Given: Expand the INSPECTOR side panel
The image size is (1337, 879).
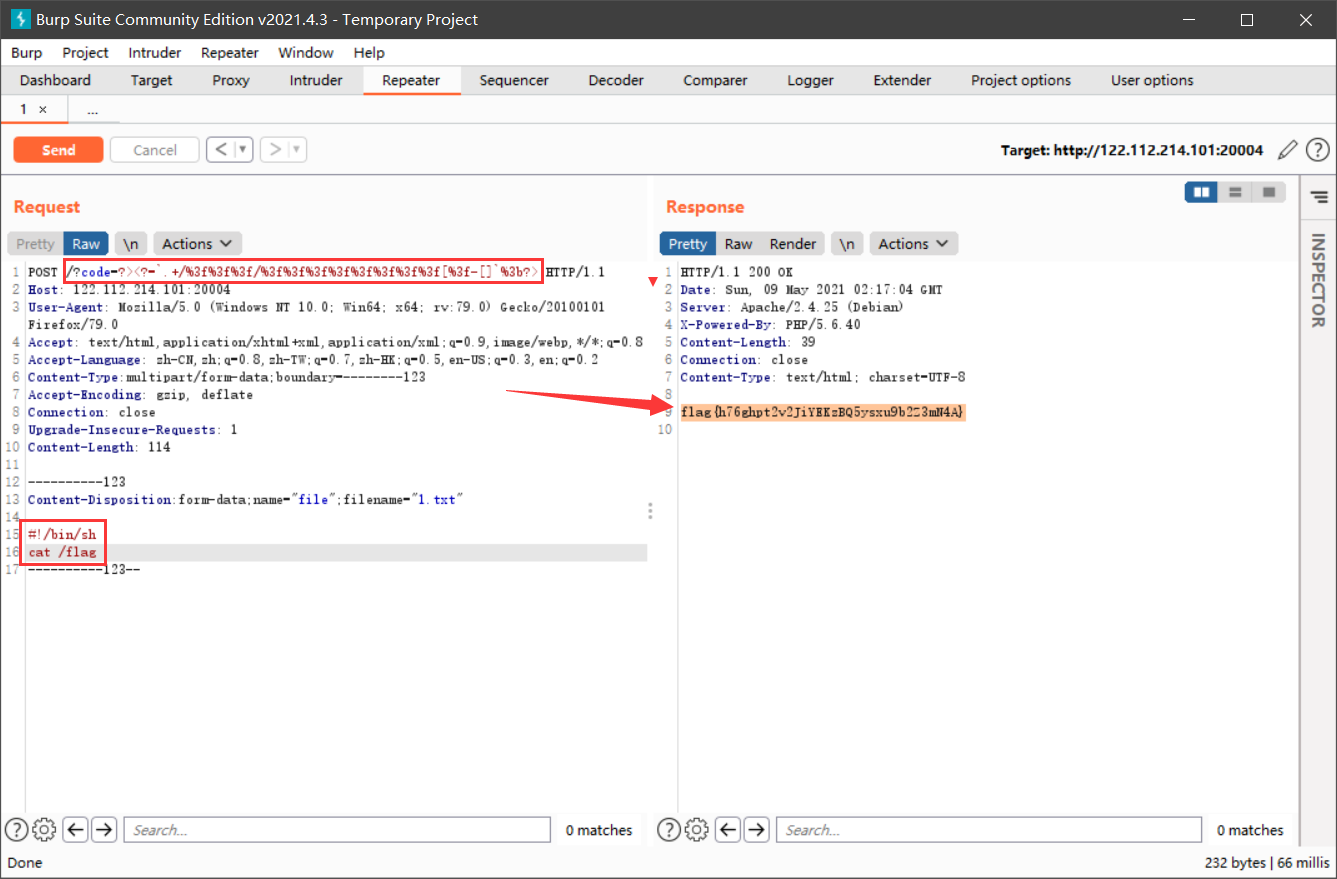Looking at the screenshot, I should coord(1318,280).
